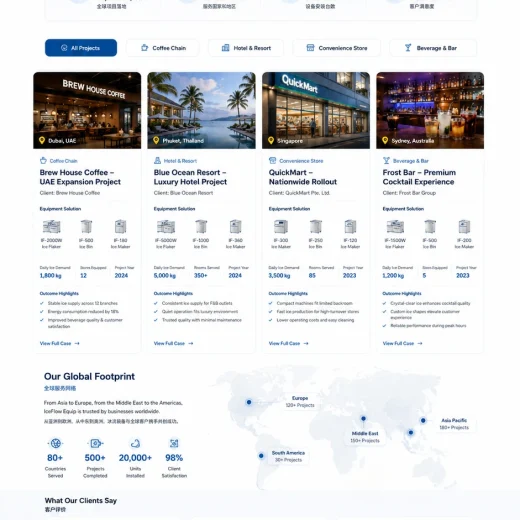Click the Phuket, Thailand location pin icon
This screenshot has height=520, width=520.
[x=156, y=140]
